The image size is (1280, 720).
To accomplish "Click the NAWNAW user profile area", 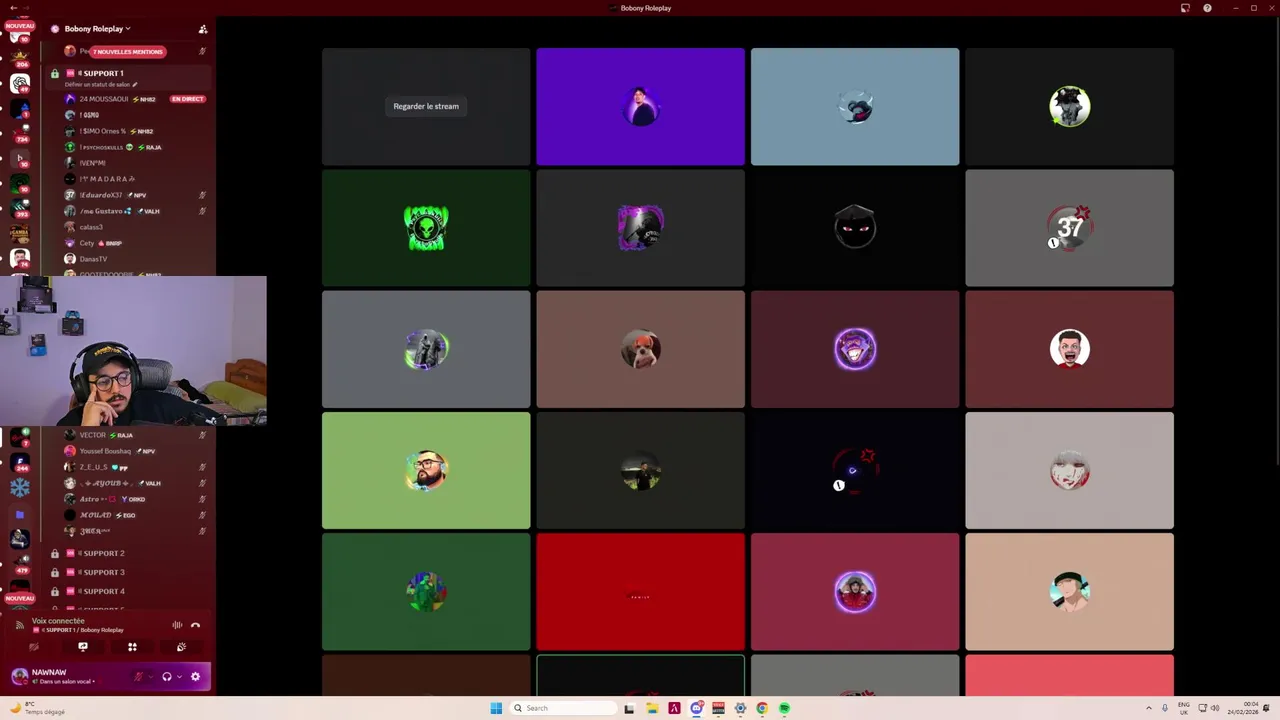I will pos(62,676).
